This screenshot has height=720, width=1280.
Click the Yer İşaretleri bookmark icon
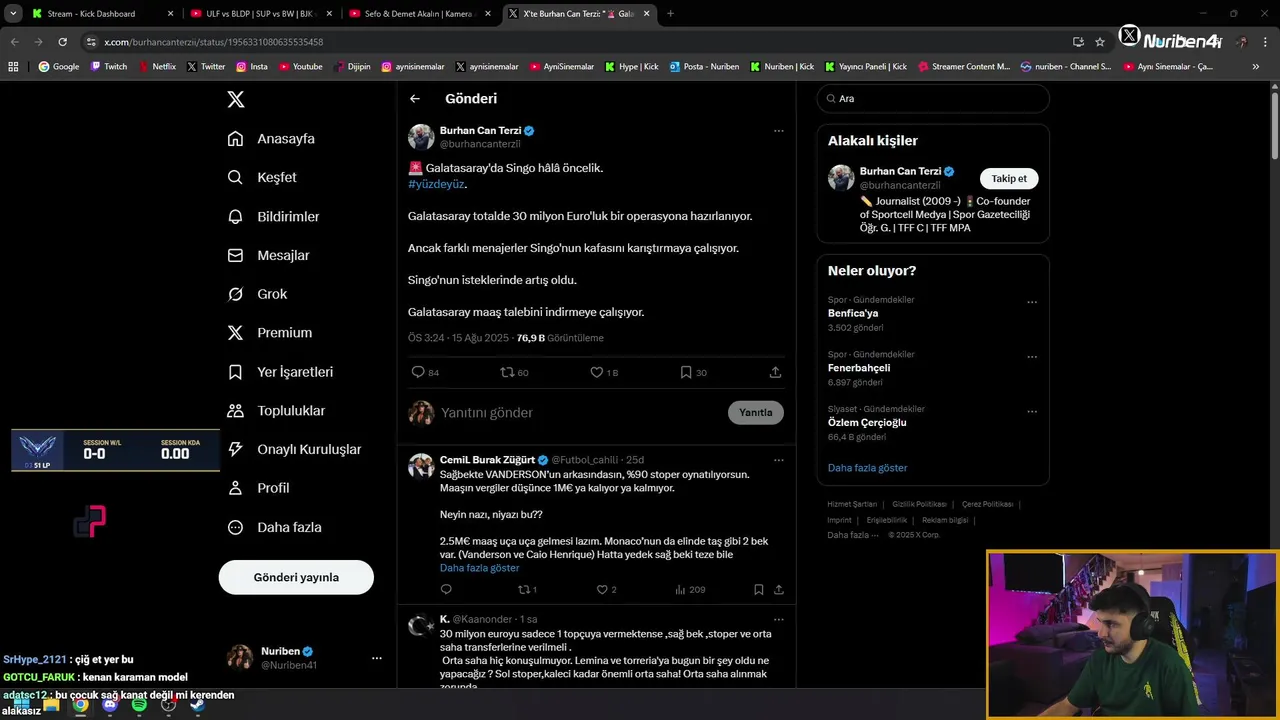pos(235,372)
